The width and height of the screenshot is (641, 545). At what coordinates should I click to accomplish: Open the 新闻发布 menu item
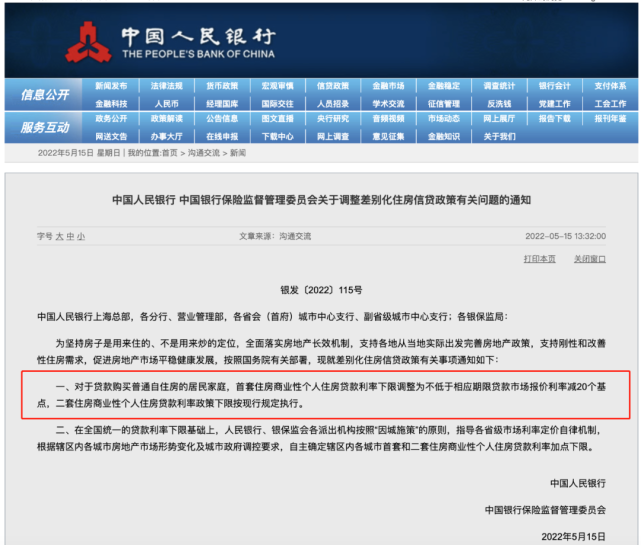pos(111,86)
